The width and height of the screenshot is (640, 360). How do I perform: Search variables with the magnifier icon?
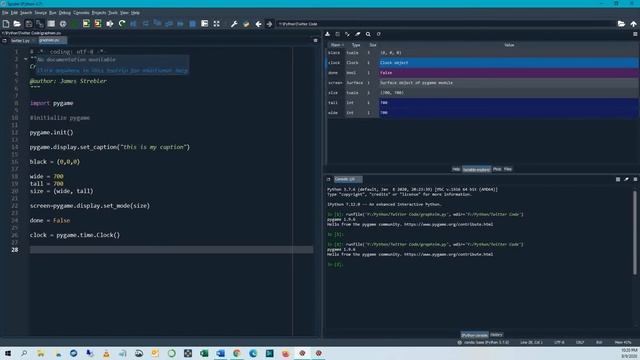pos(368,34)
